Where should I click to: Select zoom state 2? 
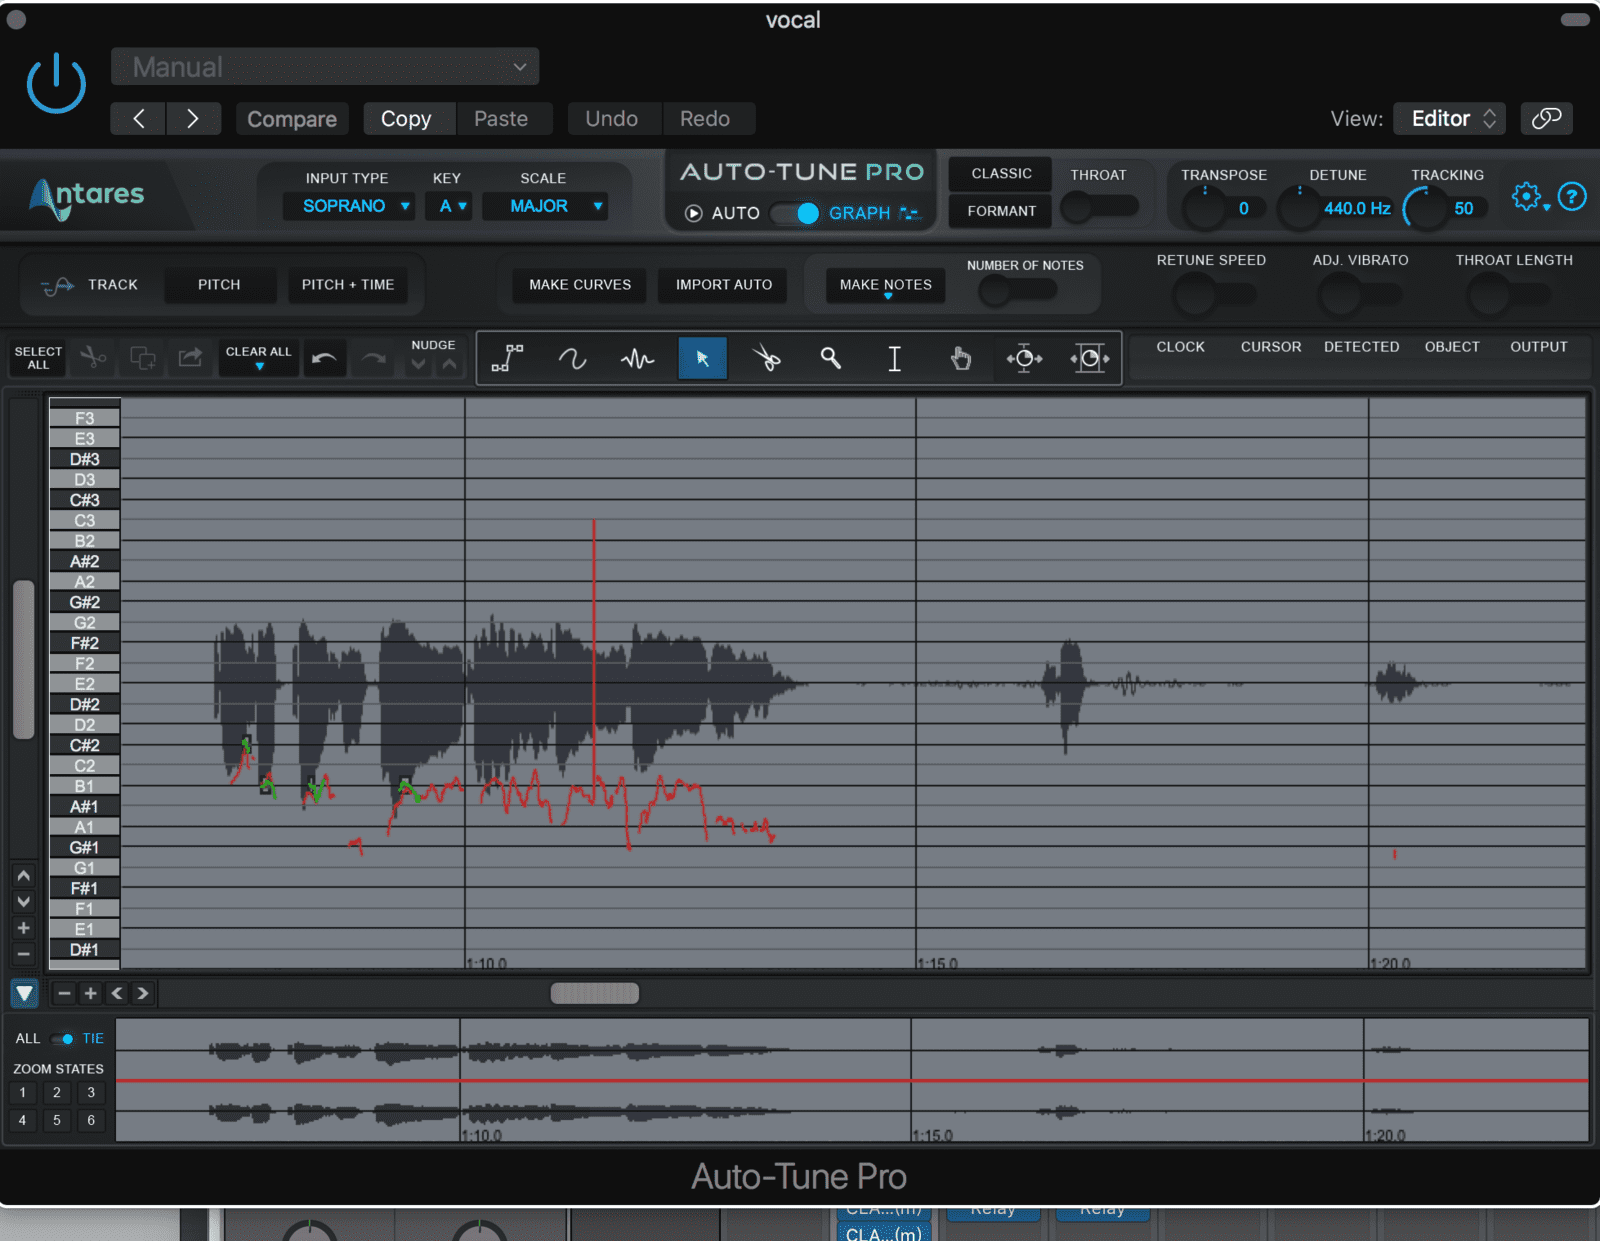point(57,1092)
